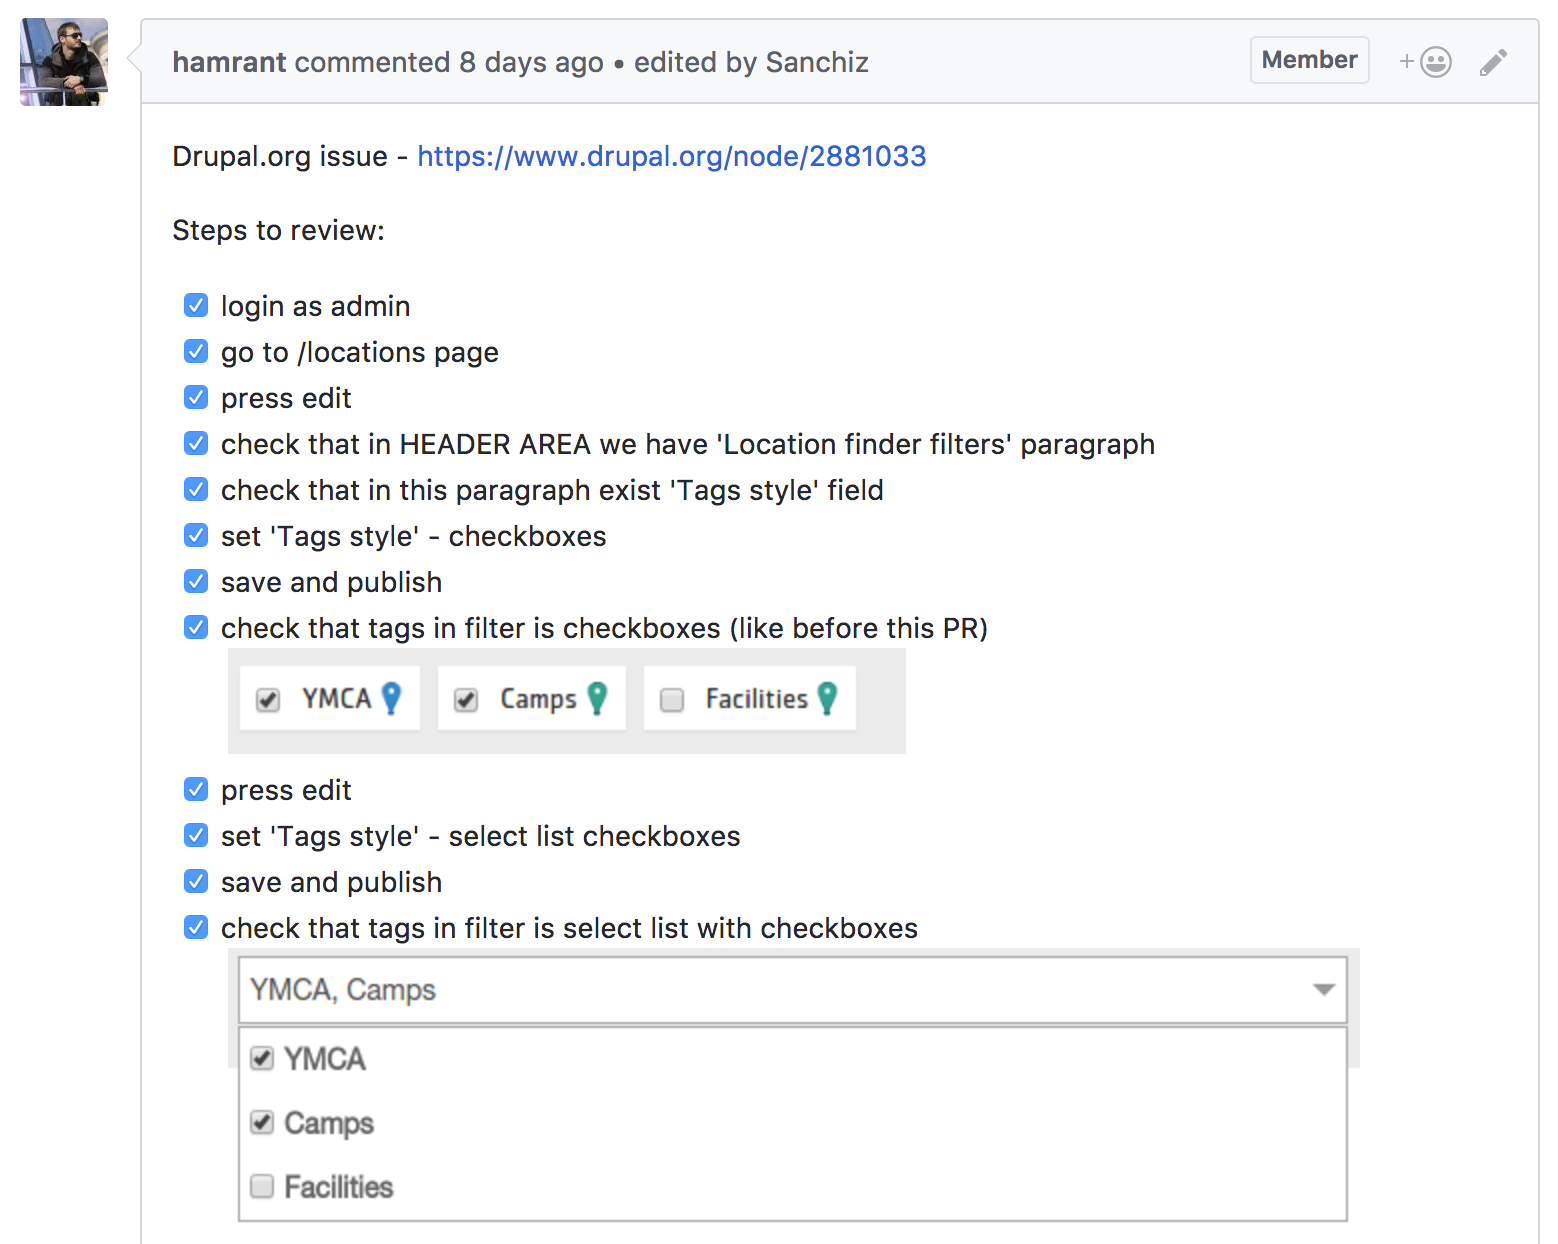The height and width of the screenshot is (1244, 1558).
Task: Click hamrant's profile avatar thumbnail
Action: point(64,62)
